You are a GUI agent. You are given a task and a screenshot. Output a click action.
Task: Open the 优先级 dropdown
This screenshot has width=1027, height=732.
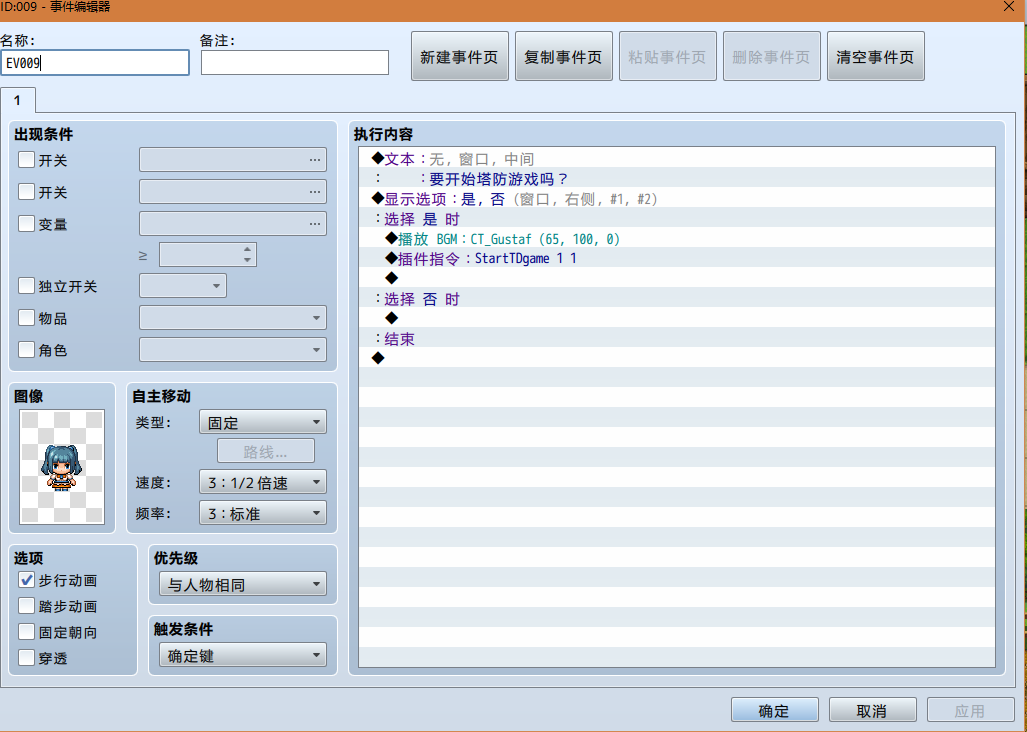243,584
